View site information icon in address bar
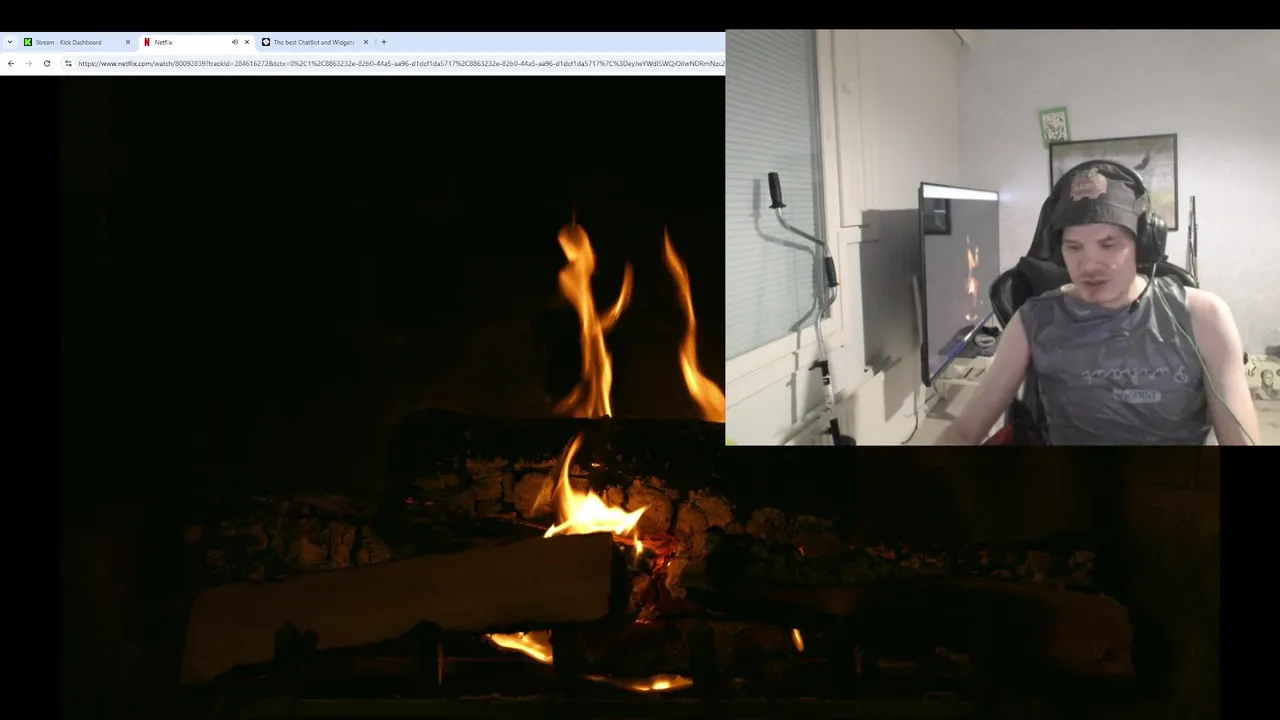The width and height of the screenshot is (1280, 720). click(68, 63)
